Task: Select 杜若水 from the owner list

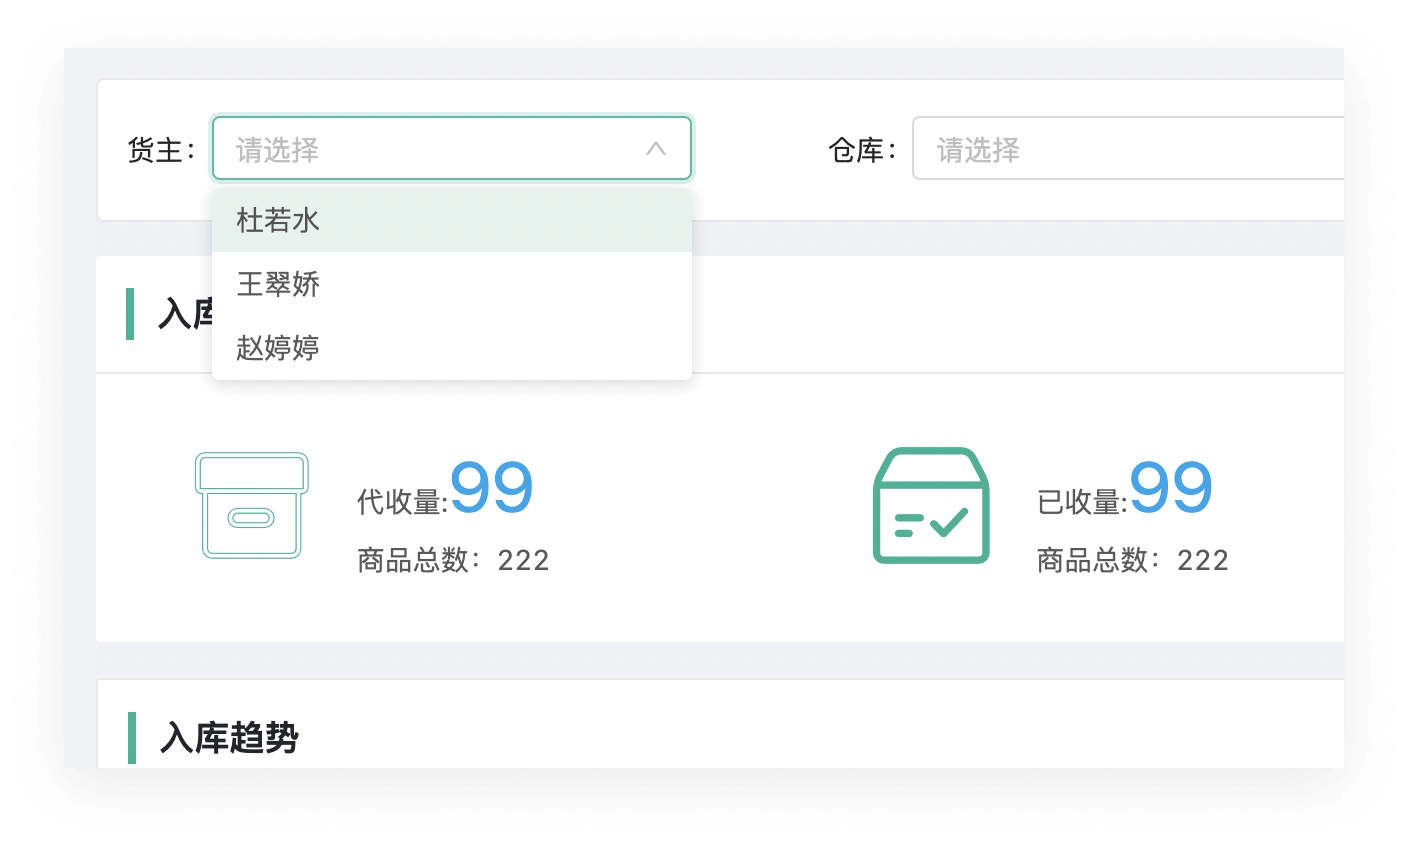Action: click(452, 220)
